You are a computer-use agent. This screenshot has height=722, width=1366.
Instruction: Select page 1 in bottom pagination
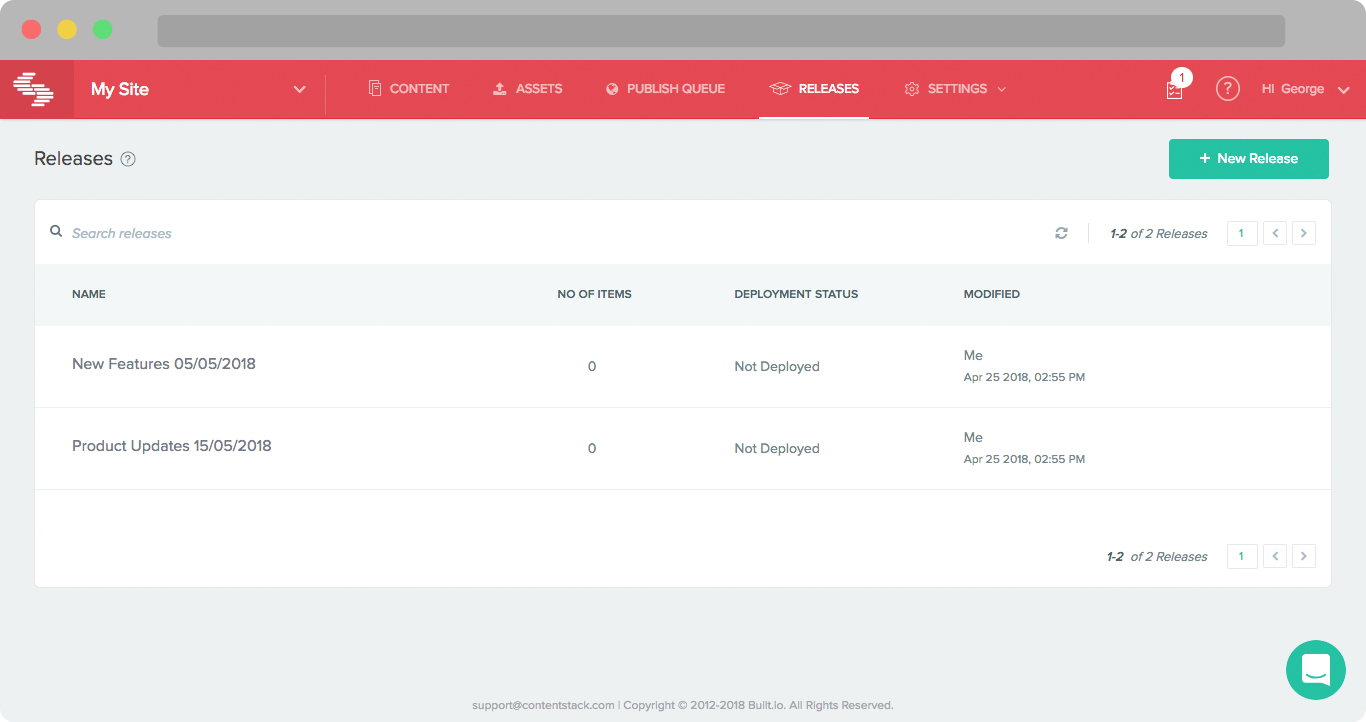coord(1242,556)
